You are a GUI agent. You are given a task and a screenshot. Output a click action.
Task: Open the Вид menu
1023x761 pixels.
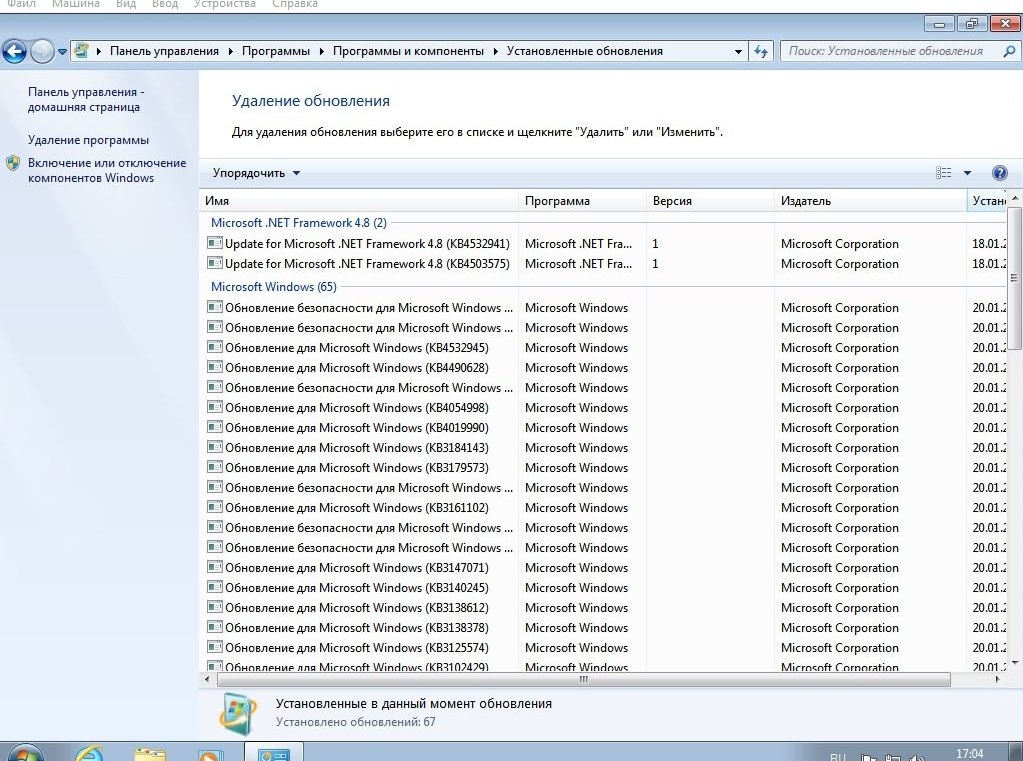[126, 4]
